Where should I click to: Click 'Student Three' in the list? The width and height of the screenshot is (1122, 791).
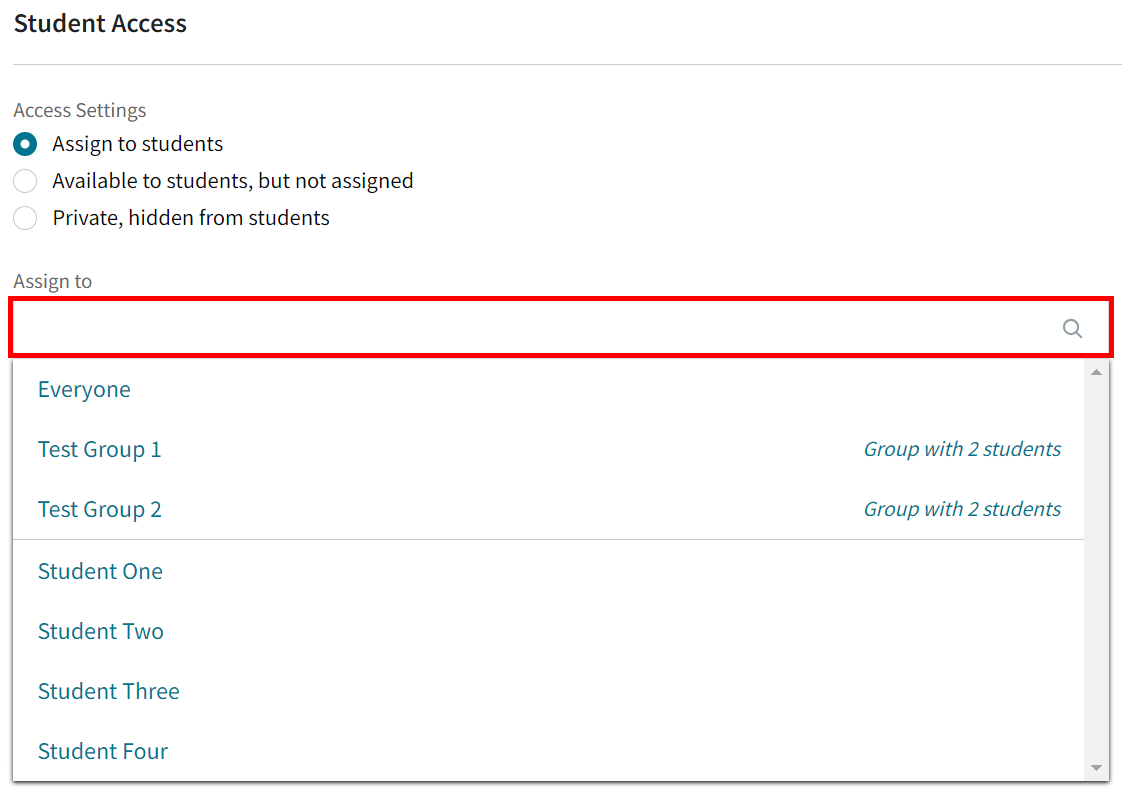click(108, 691)
